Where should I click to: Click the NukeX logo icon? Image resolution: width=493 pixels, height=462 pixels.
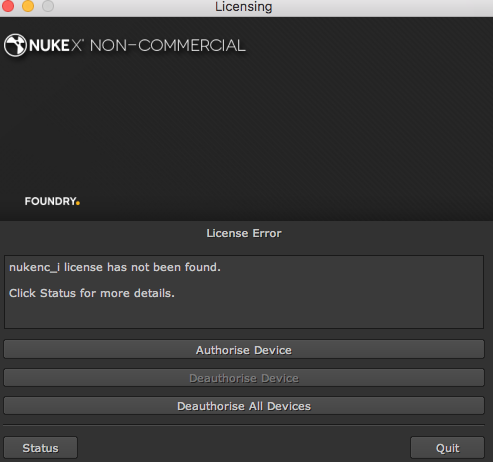tap(15, 45)
